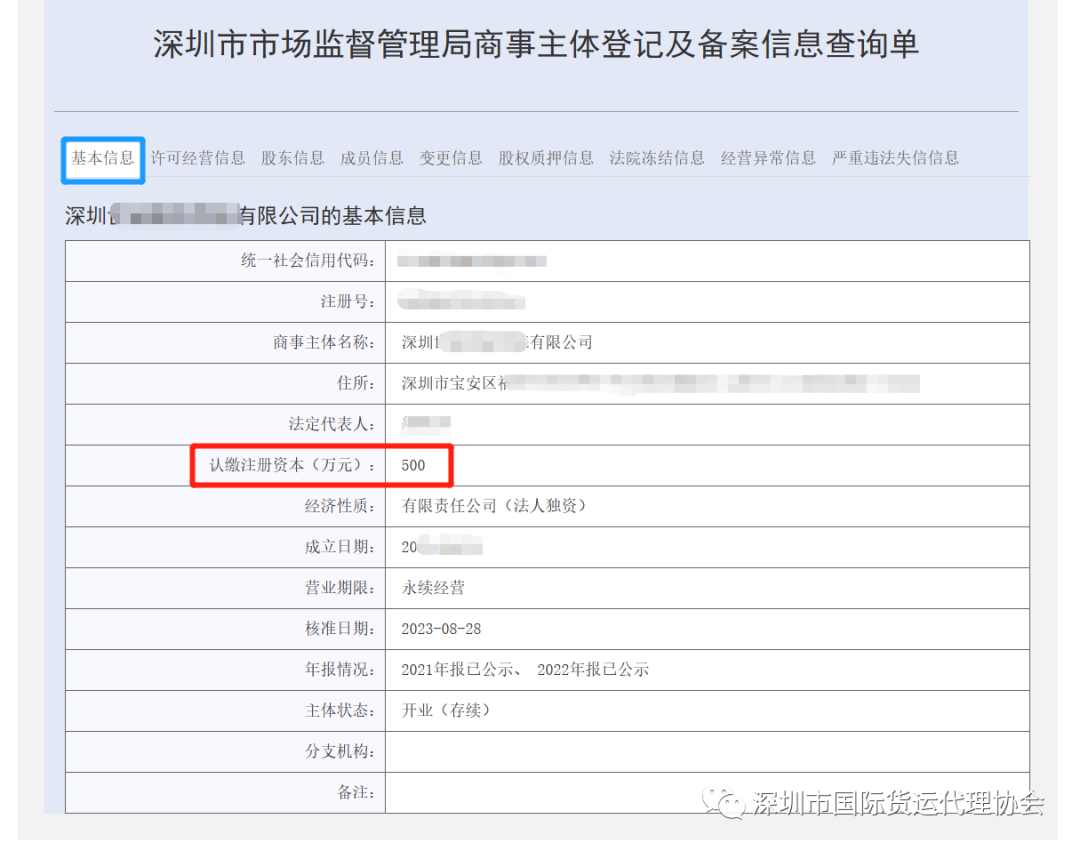This screenshot has width=1080, height=851.
Task: Switch to the 股东信息 tab
Action: [x=292, y=158]
